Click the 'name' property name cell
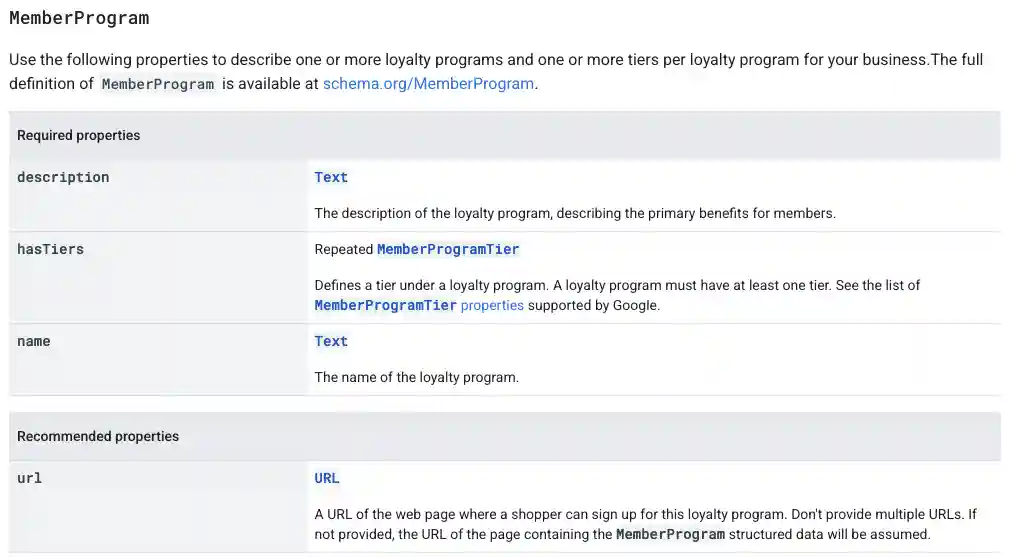This screenshot has width=1015, height=557. 33,341
